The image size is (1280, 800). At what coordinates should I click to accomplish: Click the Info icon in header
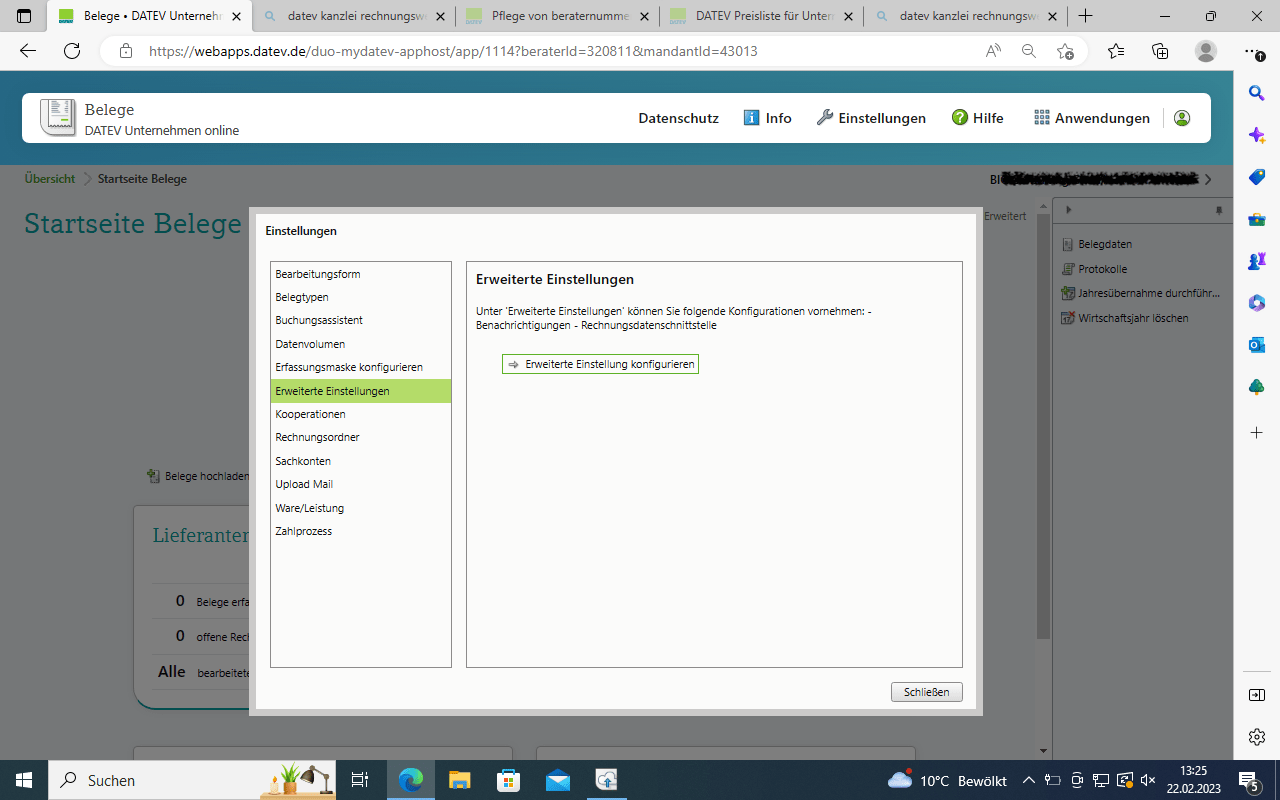(752, 118)
